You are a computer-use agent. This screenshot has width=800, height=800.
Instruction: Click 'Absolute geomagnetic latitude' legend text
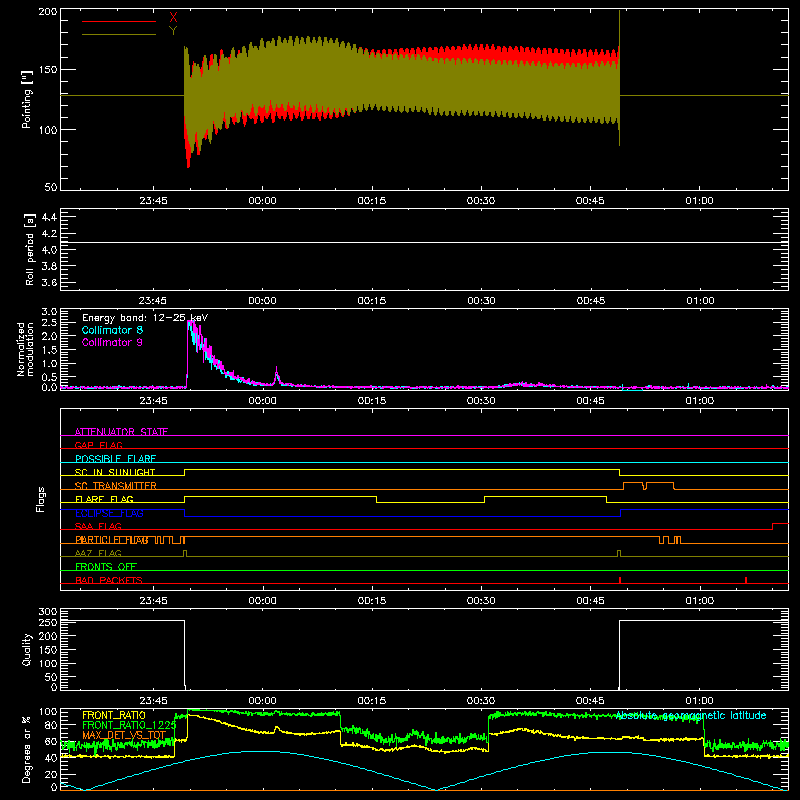pyautogui.click(x=691, y=715)
